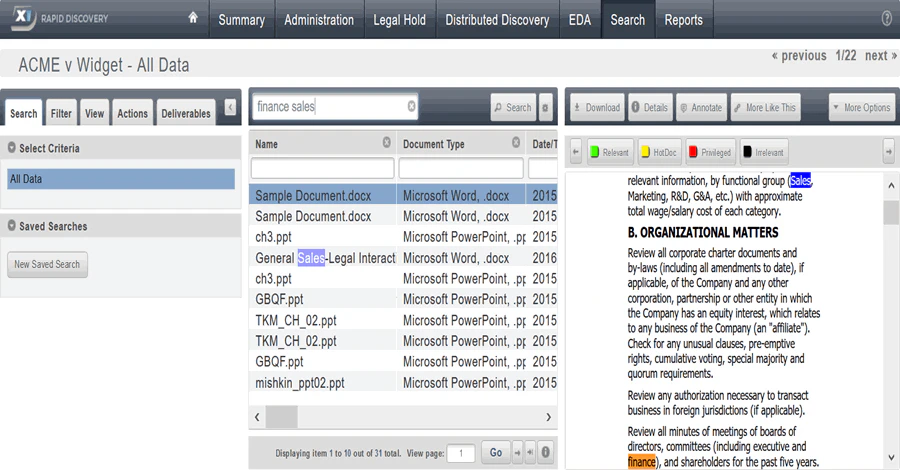Tag document as Relevant (green)
This screenshot has width=900, height=470.
tap(610, 152)
